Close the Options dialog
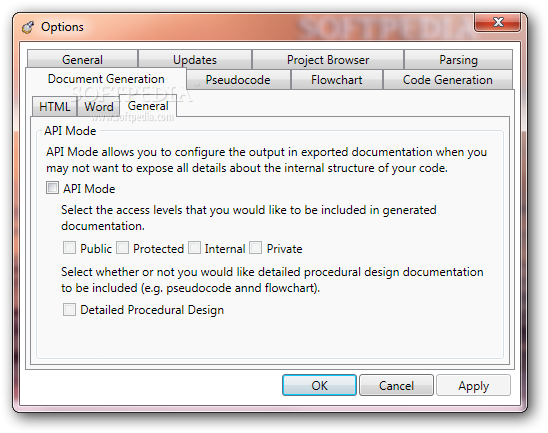Viewport: 548px width, 433px height. pyautogui.click(x=497, y=22)
